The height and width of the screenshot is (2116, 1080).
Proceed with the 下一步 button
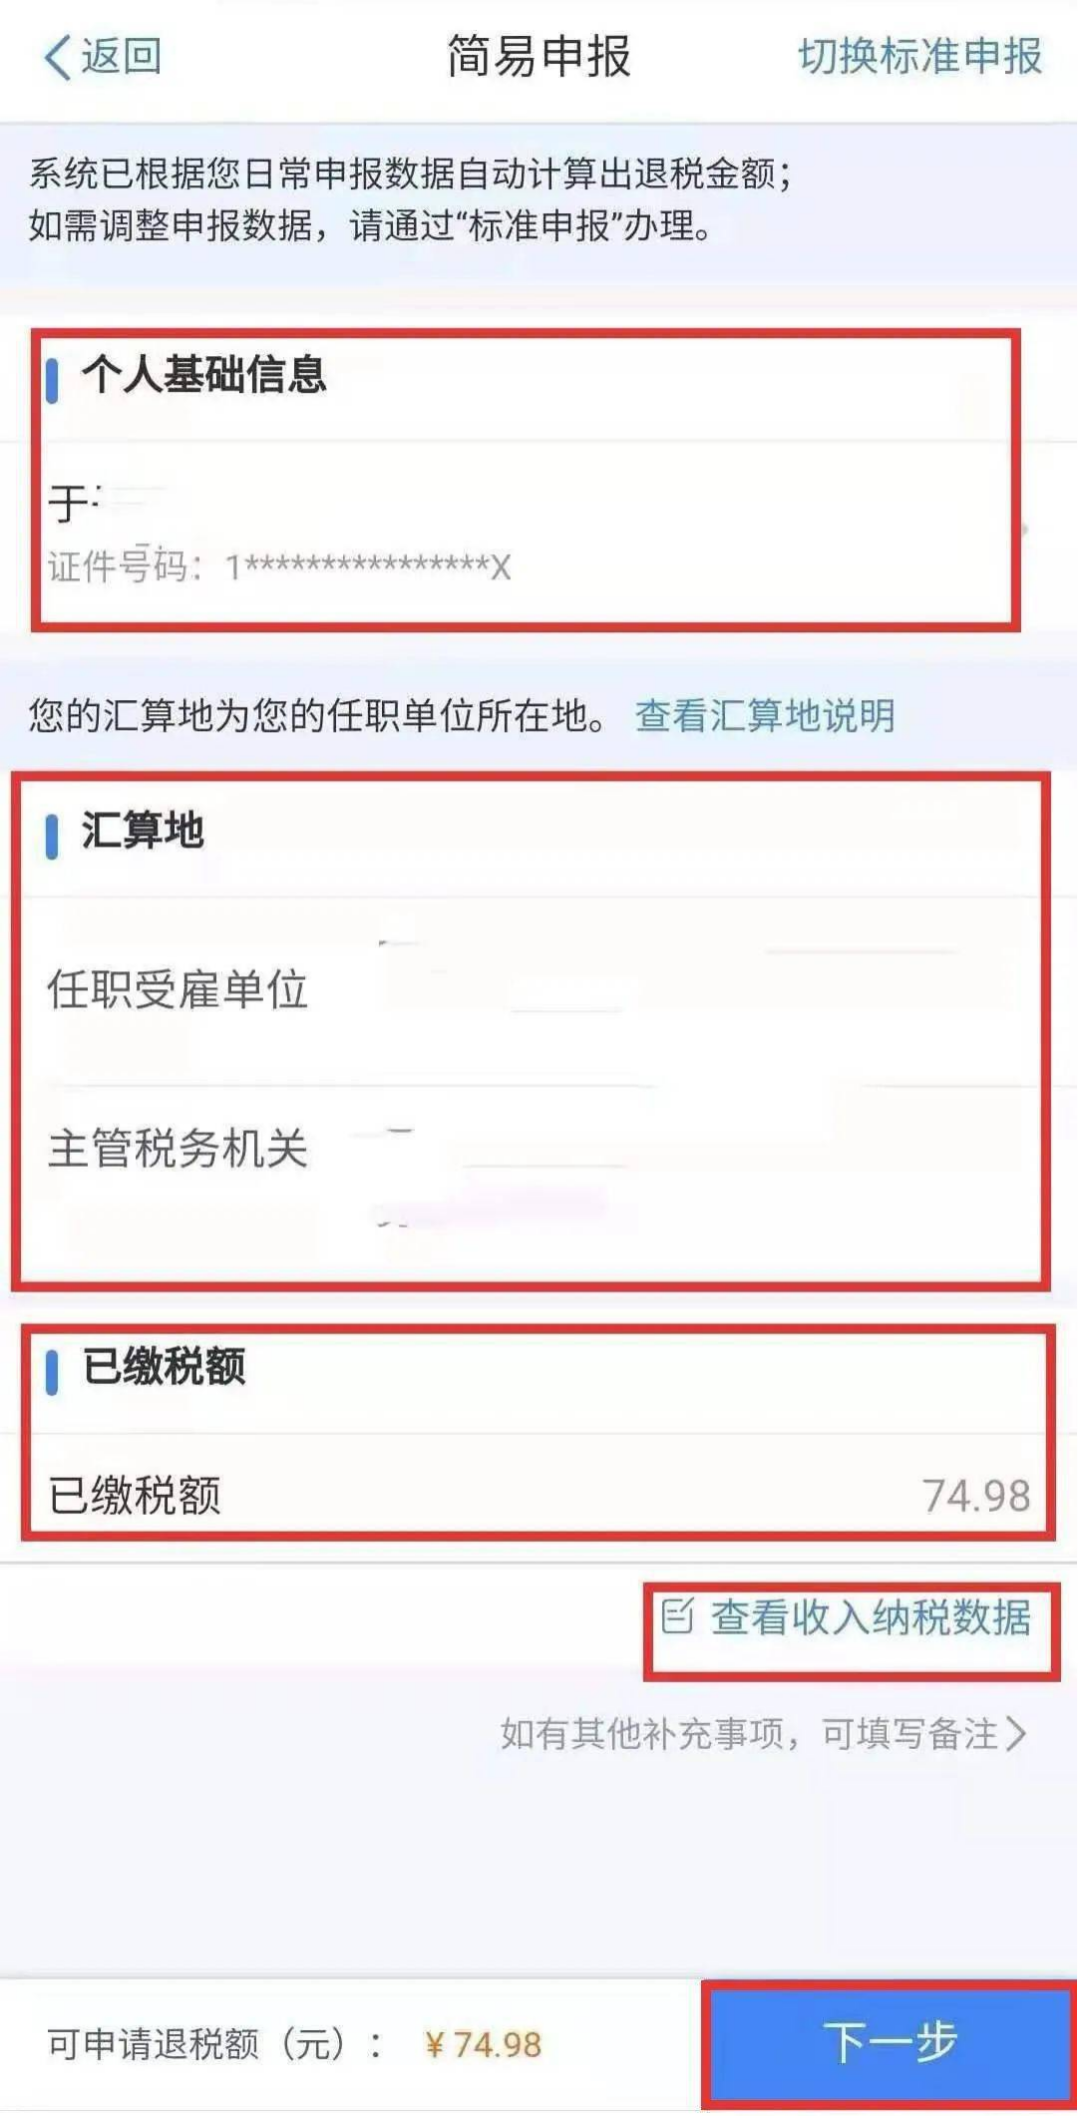pyautogui.click(x=890, y=2041)
